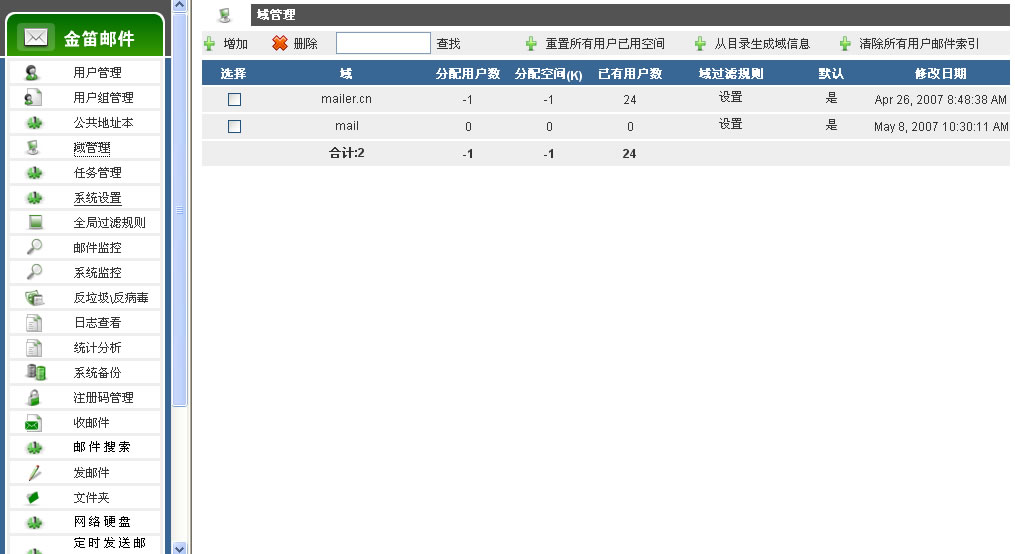Viewport: 1015px width, 554px height.
Task: Click the 系统备份 database icon
Action: 34,372
